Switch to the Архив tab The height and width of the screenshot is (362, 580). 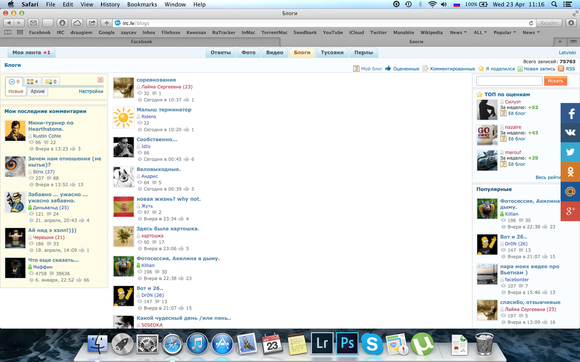coord(38,91)
